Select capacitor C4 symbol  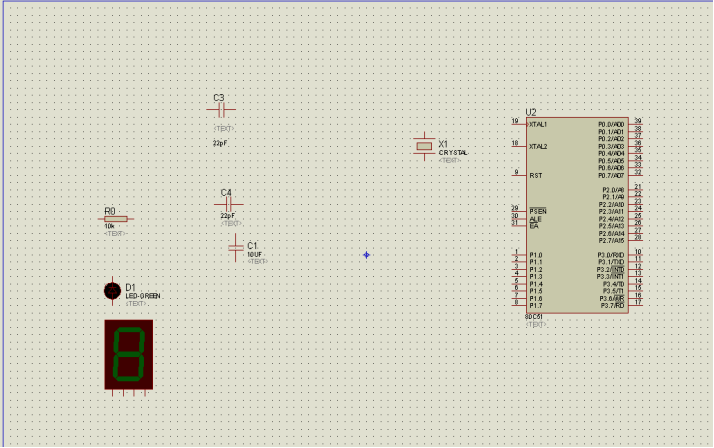229,204
